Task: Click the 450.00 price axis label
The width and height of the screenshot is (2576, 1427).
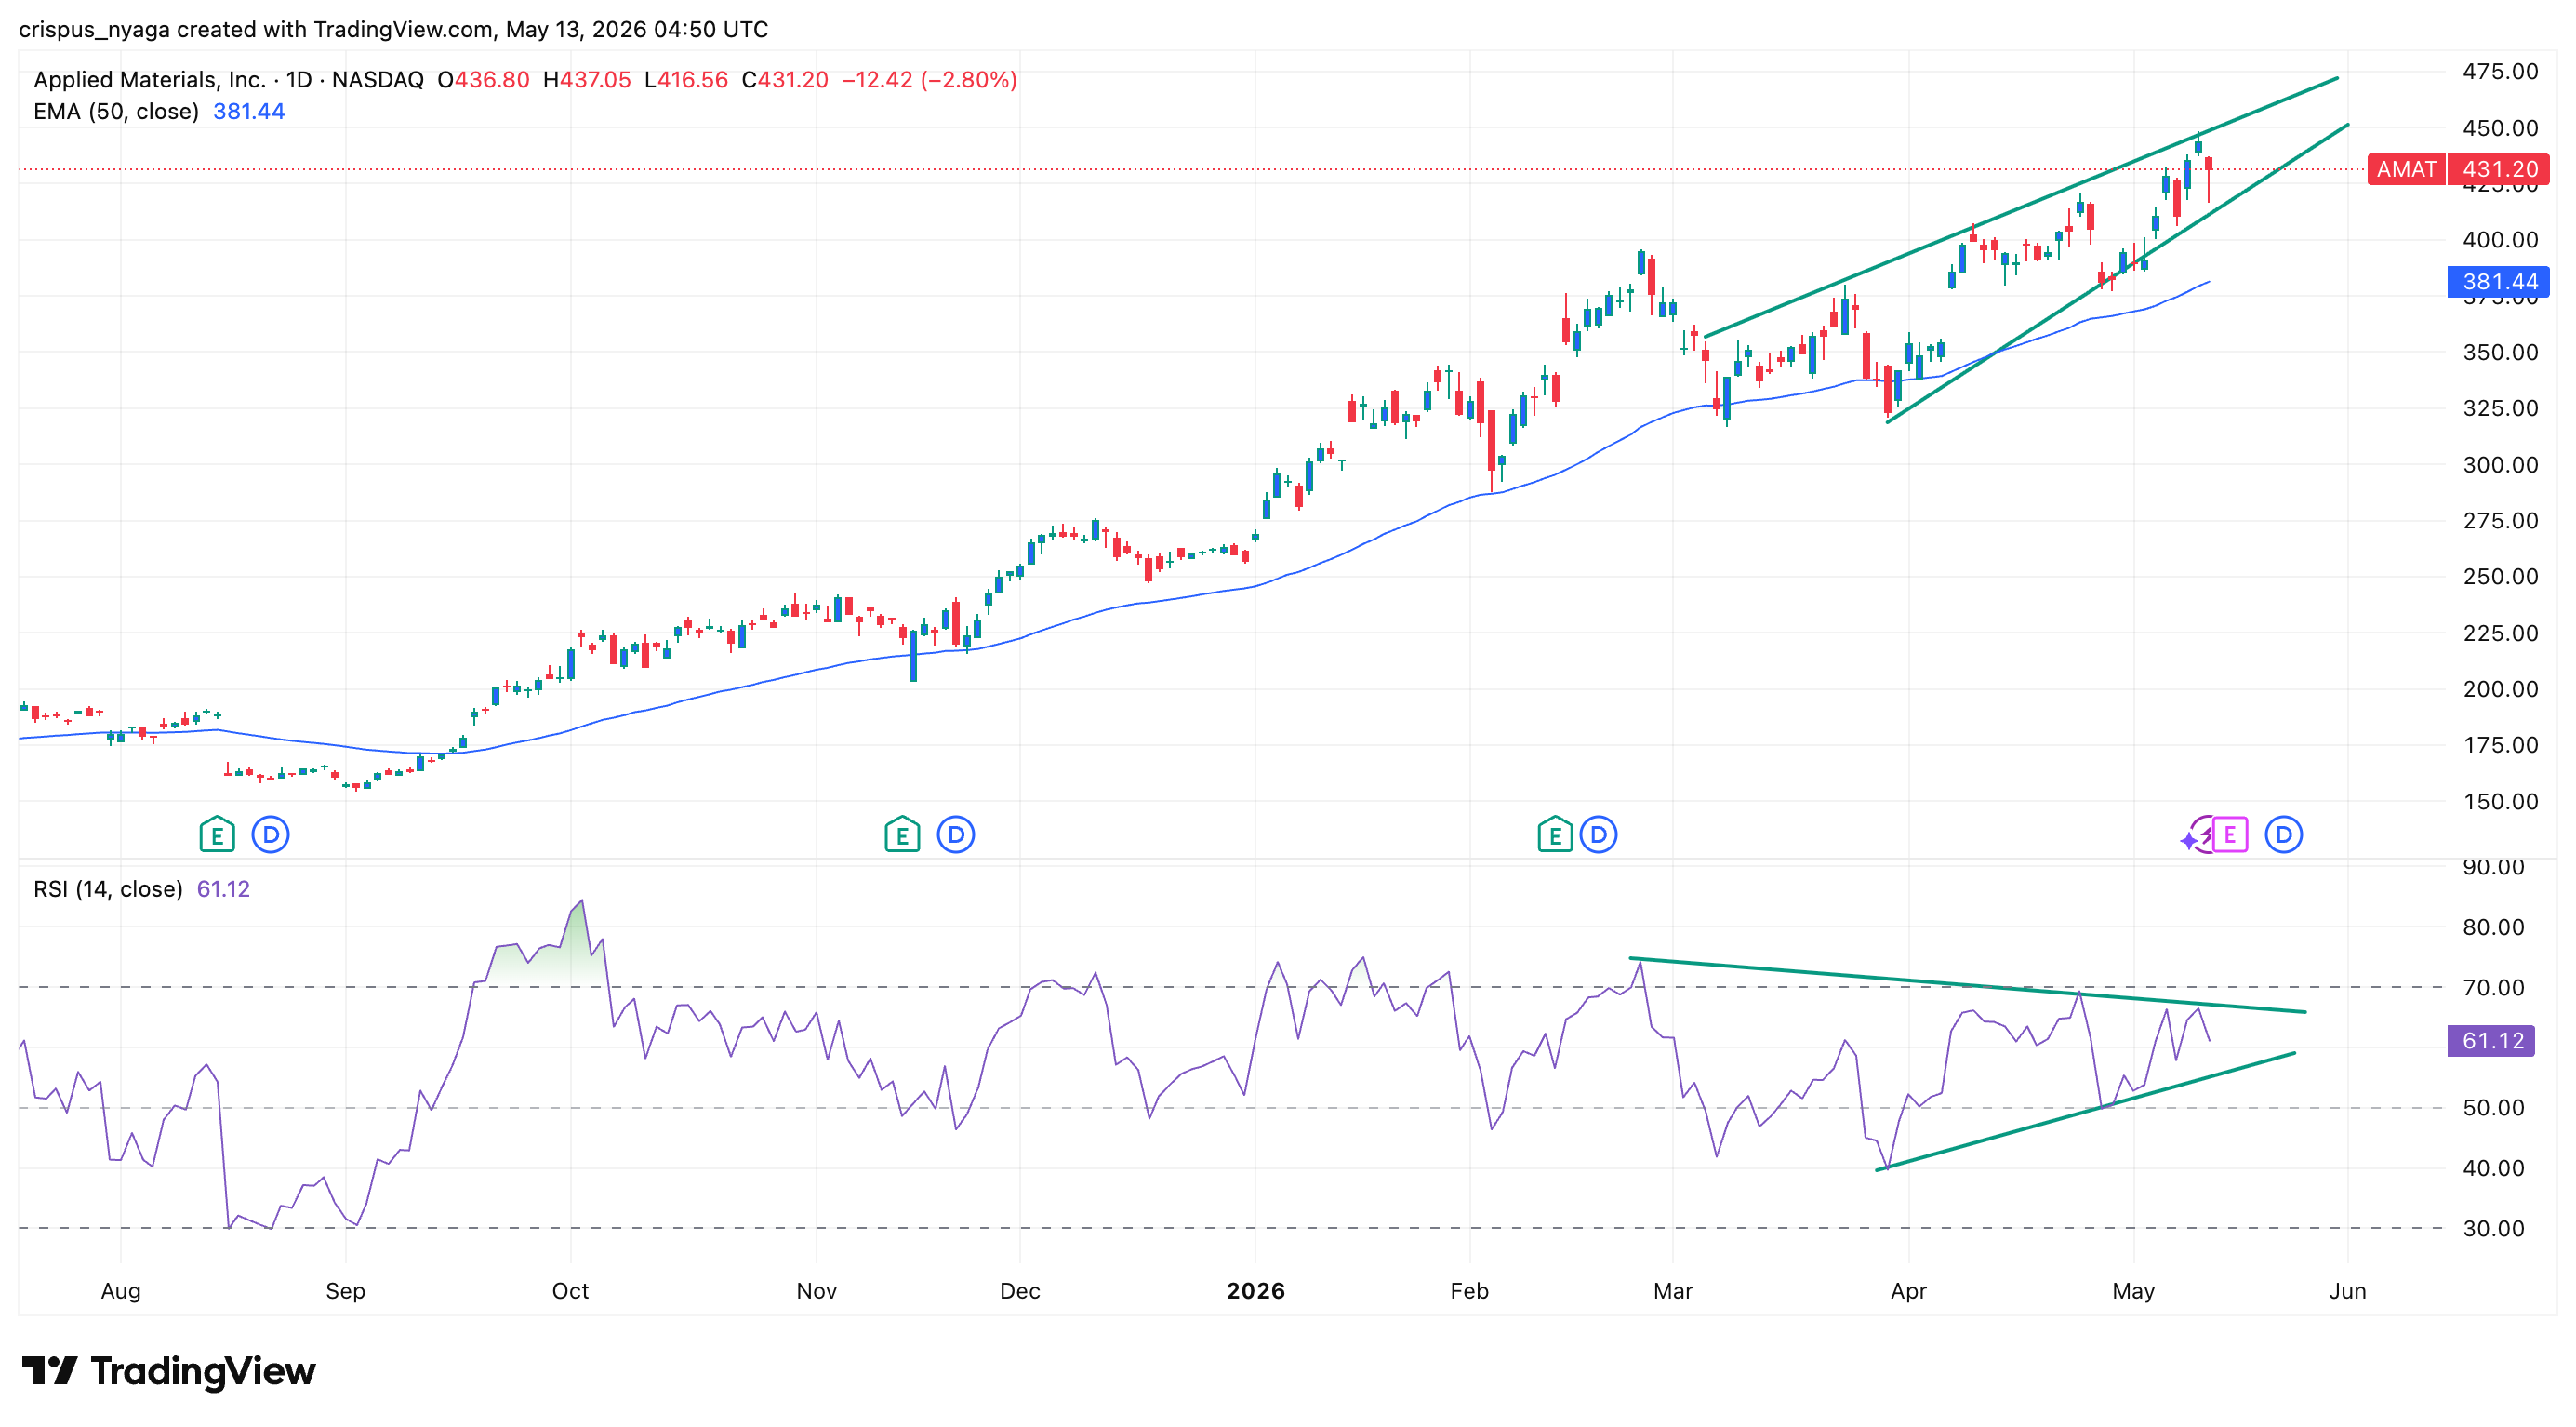Action: point(2500,128)
